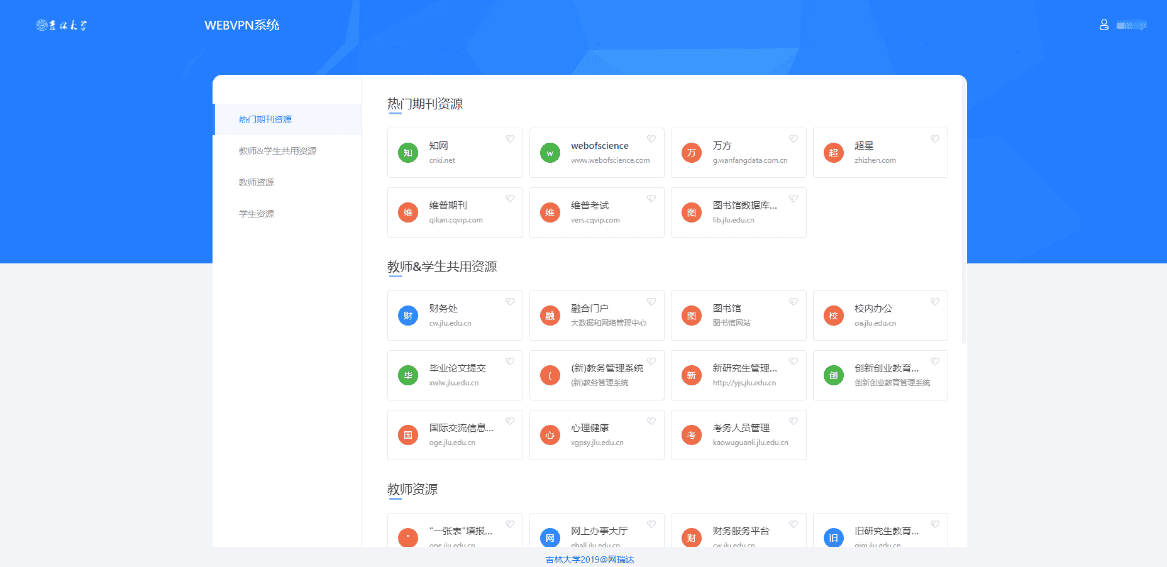Select 热门期刊资源 in the sidebar
This screenshot has height=567, width=1167.
287,120
